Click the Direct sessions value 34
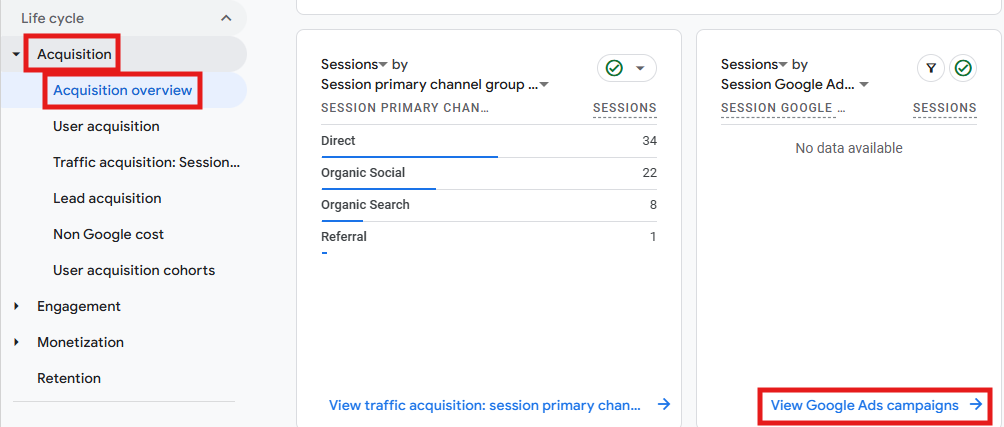The height and width of the screenshot is (427, 1004). (649, 141)
